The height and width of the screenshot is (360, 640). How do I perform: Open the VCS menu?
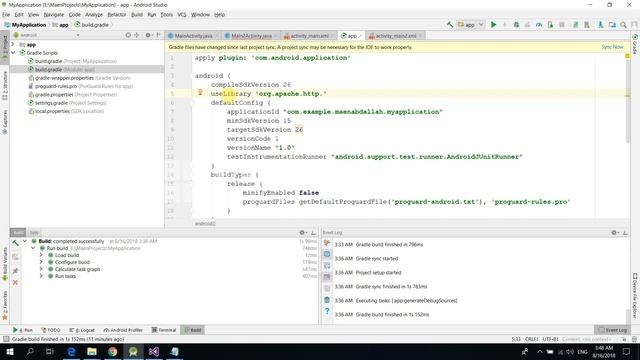(x=182, y=15)
